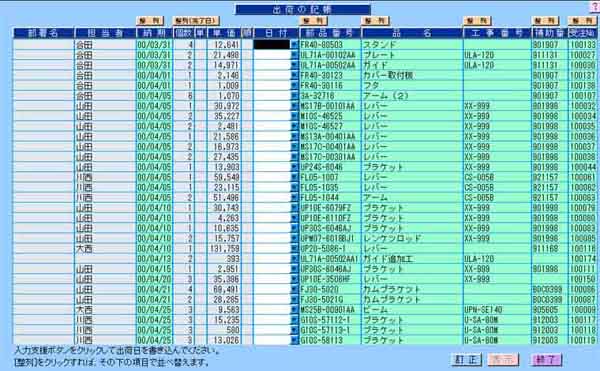The height and width of the screenshot is (371, 600).
Task: Sort by 工事番号 with its 整列 button
Action: pos(477,21)
